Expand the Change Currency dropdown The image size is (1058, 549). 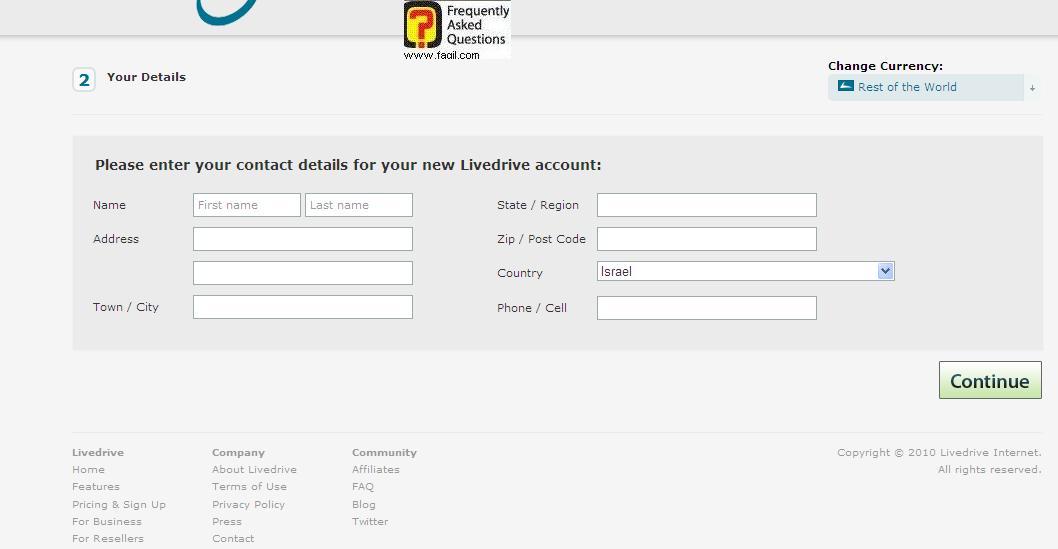click(1031, 88)
